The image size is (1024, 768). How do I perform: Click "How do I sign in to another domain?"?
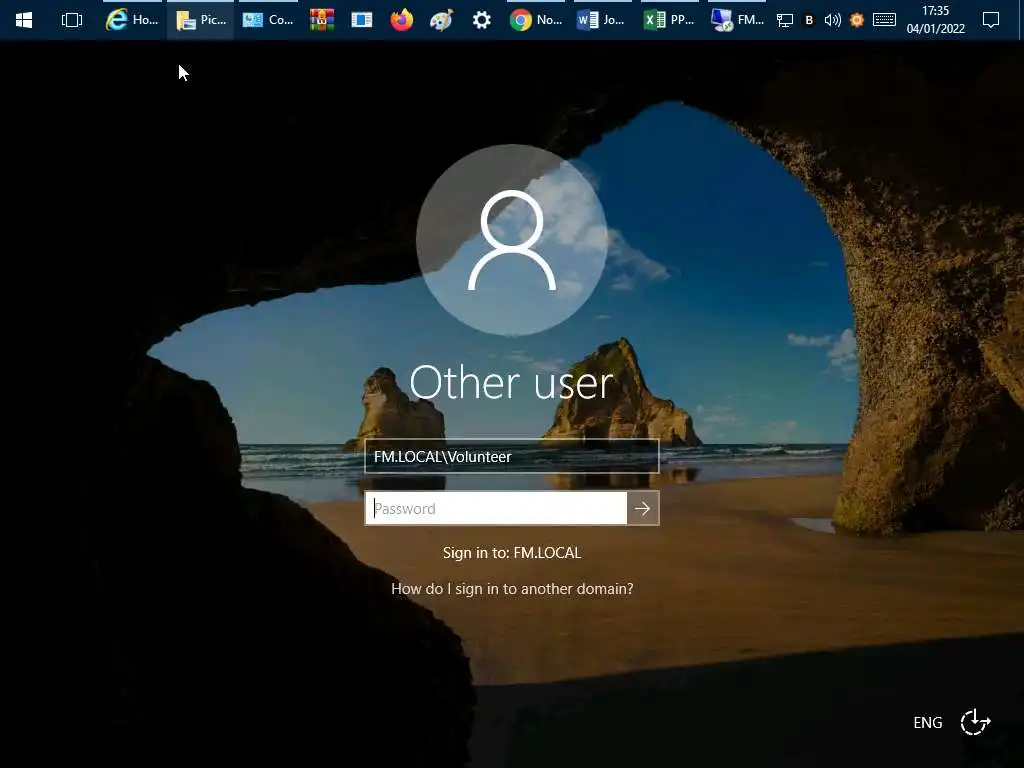[512, 588]
